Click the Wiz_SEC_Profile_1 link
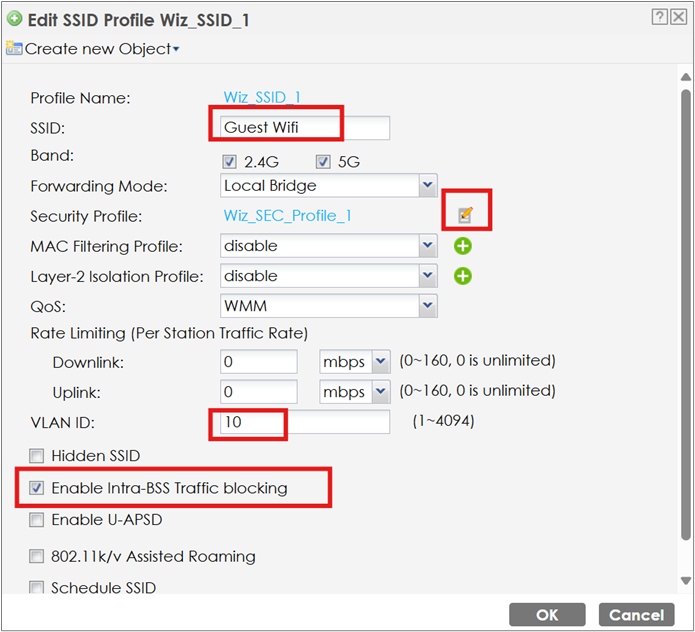 coord(288,216)
